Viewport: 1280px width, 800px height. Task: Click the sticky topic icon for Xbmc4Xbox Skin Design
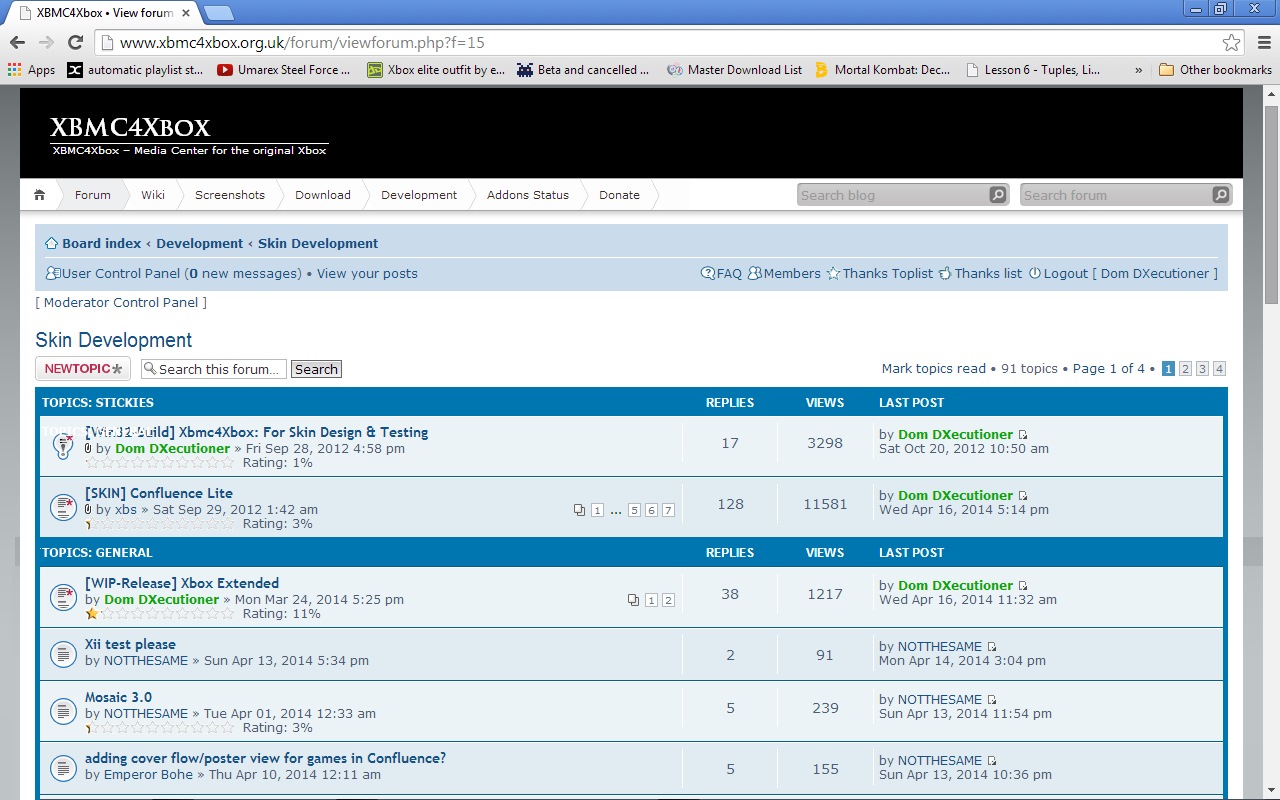[63, 446]
